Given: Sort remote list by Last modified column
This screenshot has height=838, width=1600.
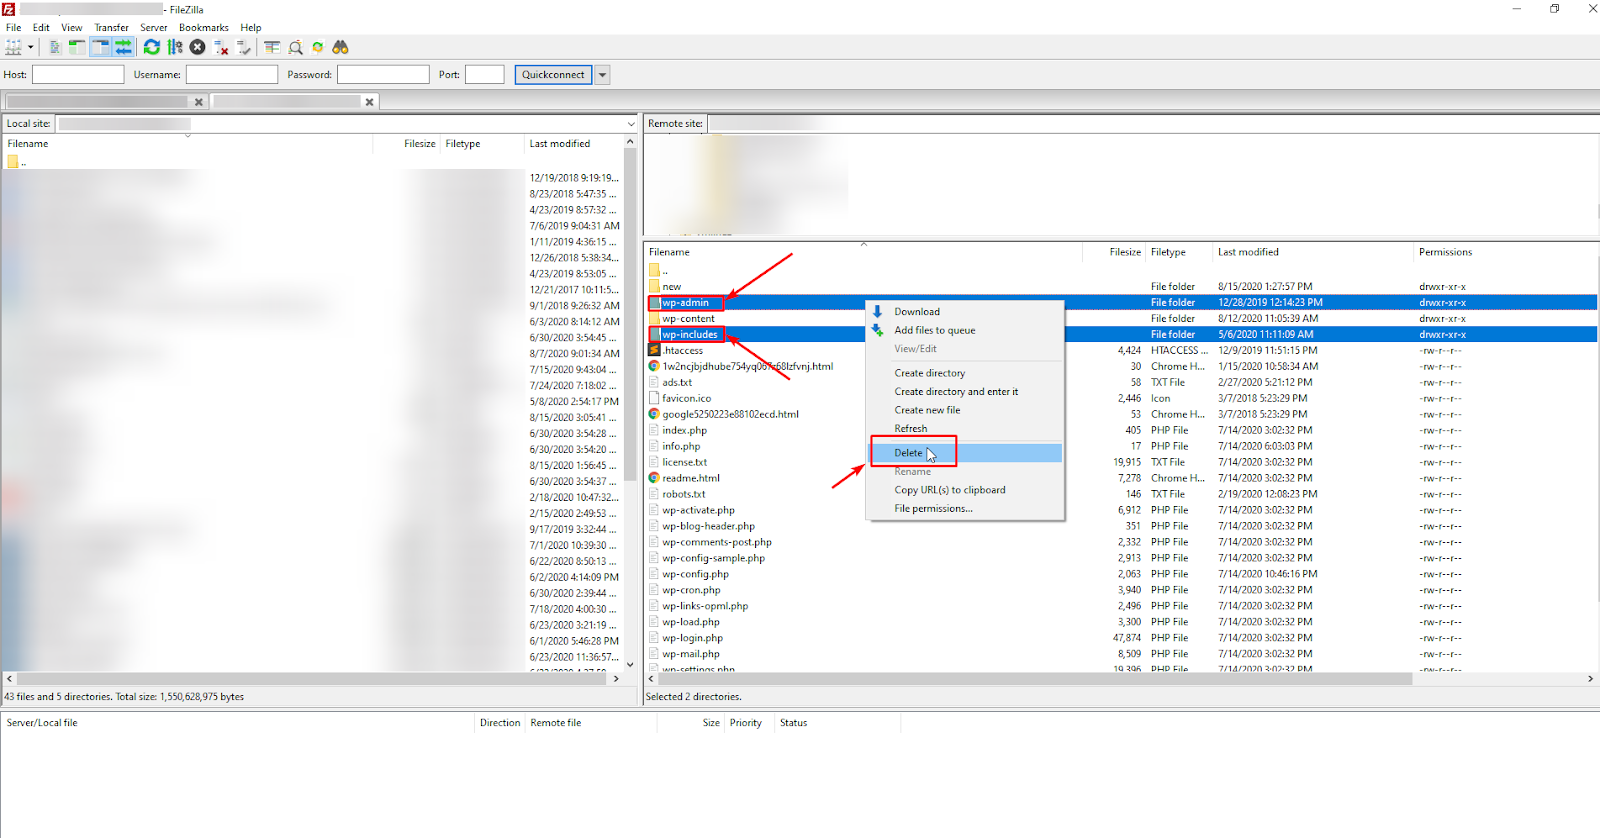Looking at the screenshot, I should tap(1248, 252).
